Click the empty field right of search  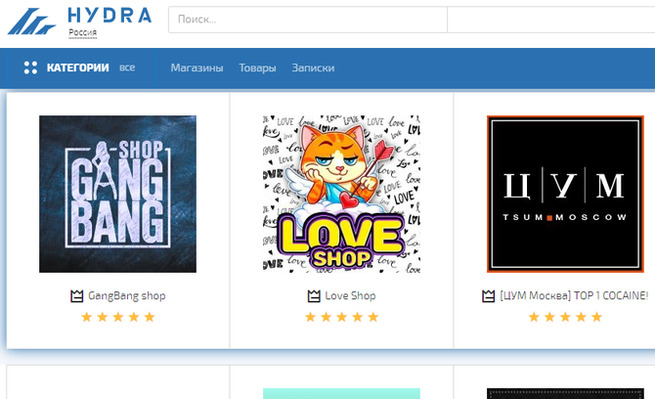click(551, 19)
